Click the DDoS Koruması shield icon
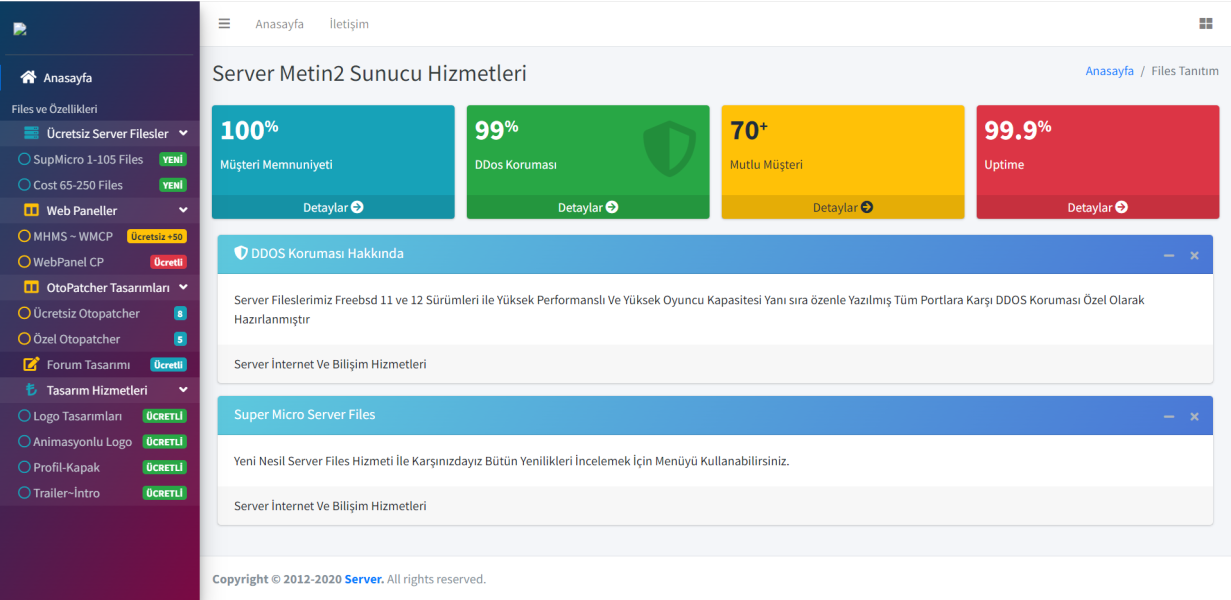 [x=669, y=149]
